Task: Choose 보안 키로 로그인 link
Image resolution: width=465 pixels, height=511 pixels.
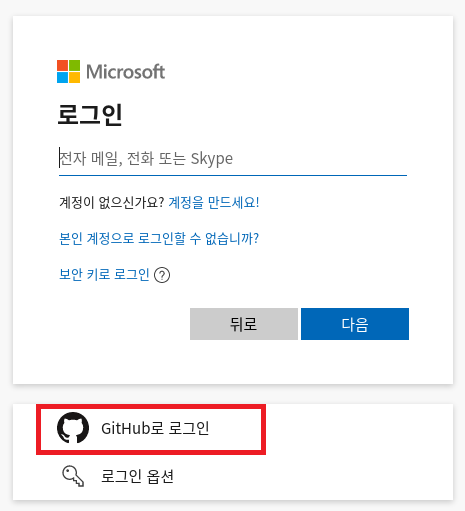Action: pos(104,275)
